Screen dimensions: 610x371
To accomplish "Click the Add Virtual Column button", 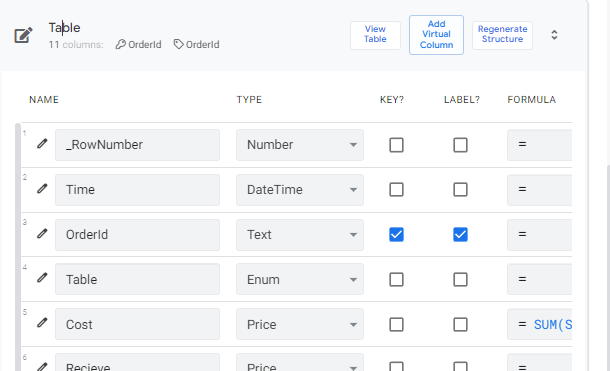I will (436, 35).
